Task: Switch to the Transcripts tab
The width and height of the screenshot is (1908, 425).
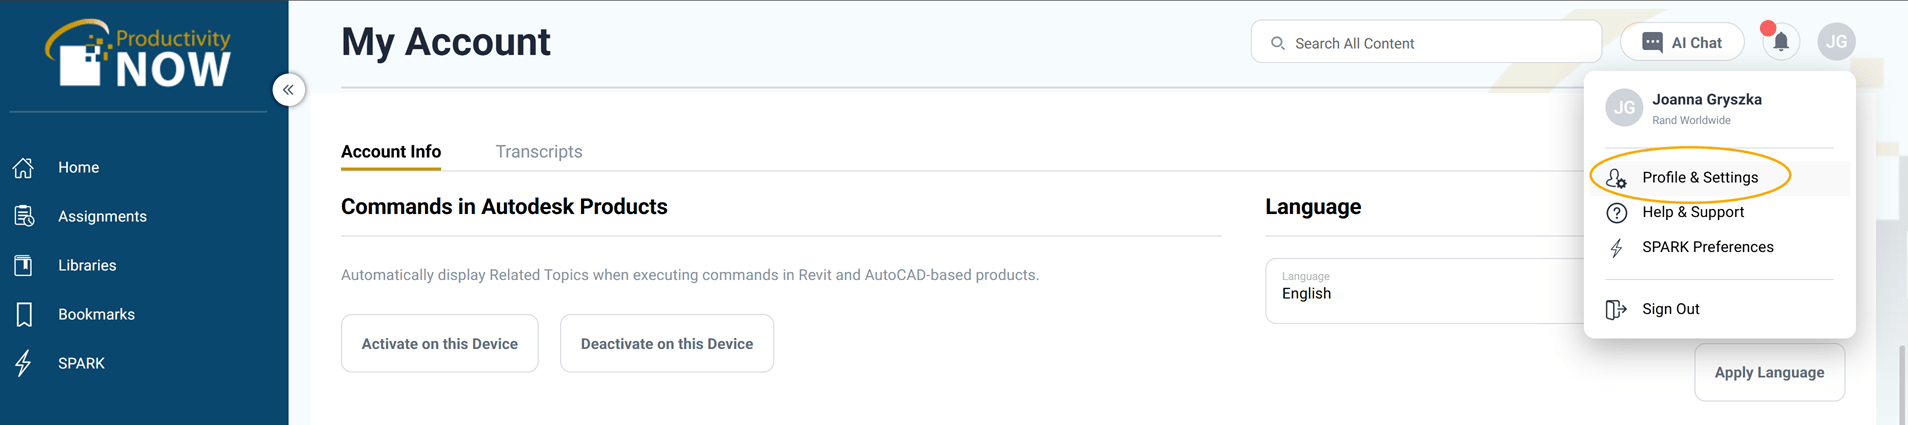Action: coord(538,151)
